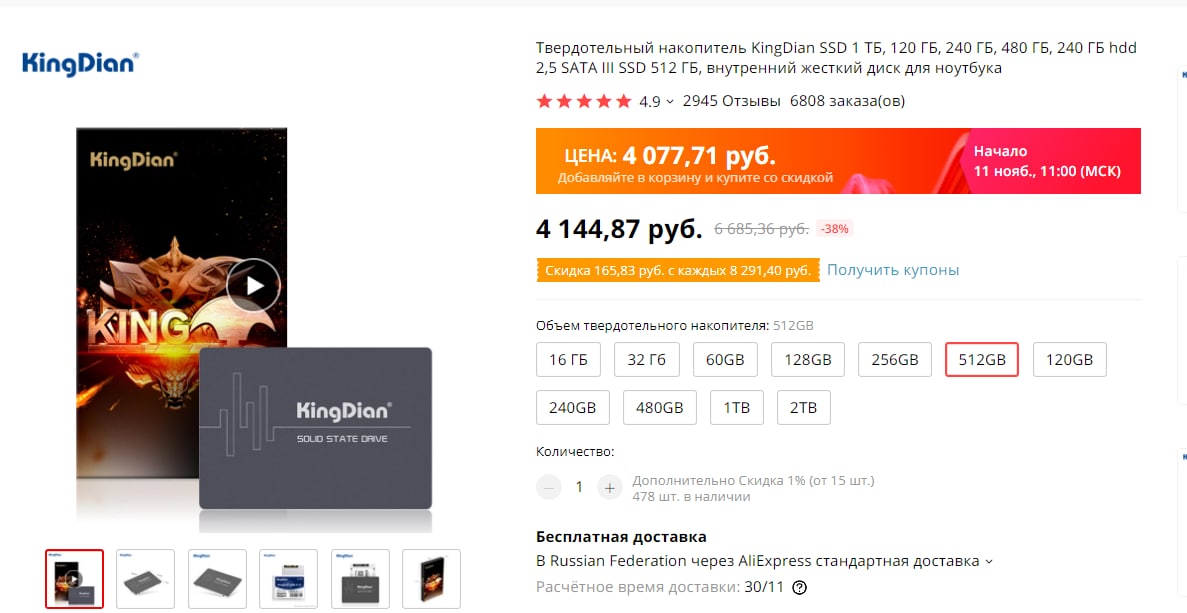Open the KingDian store logo

tap(80, 64)
